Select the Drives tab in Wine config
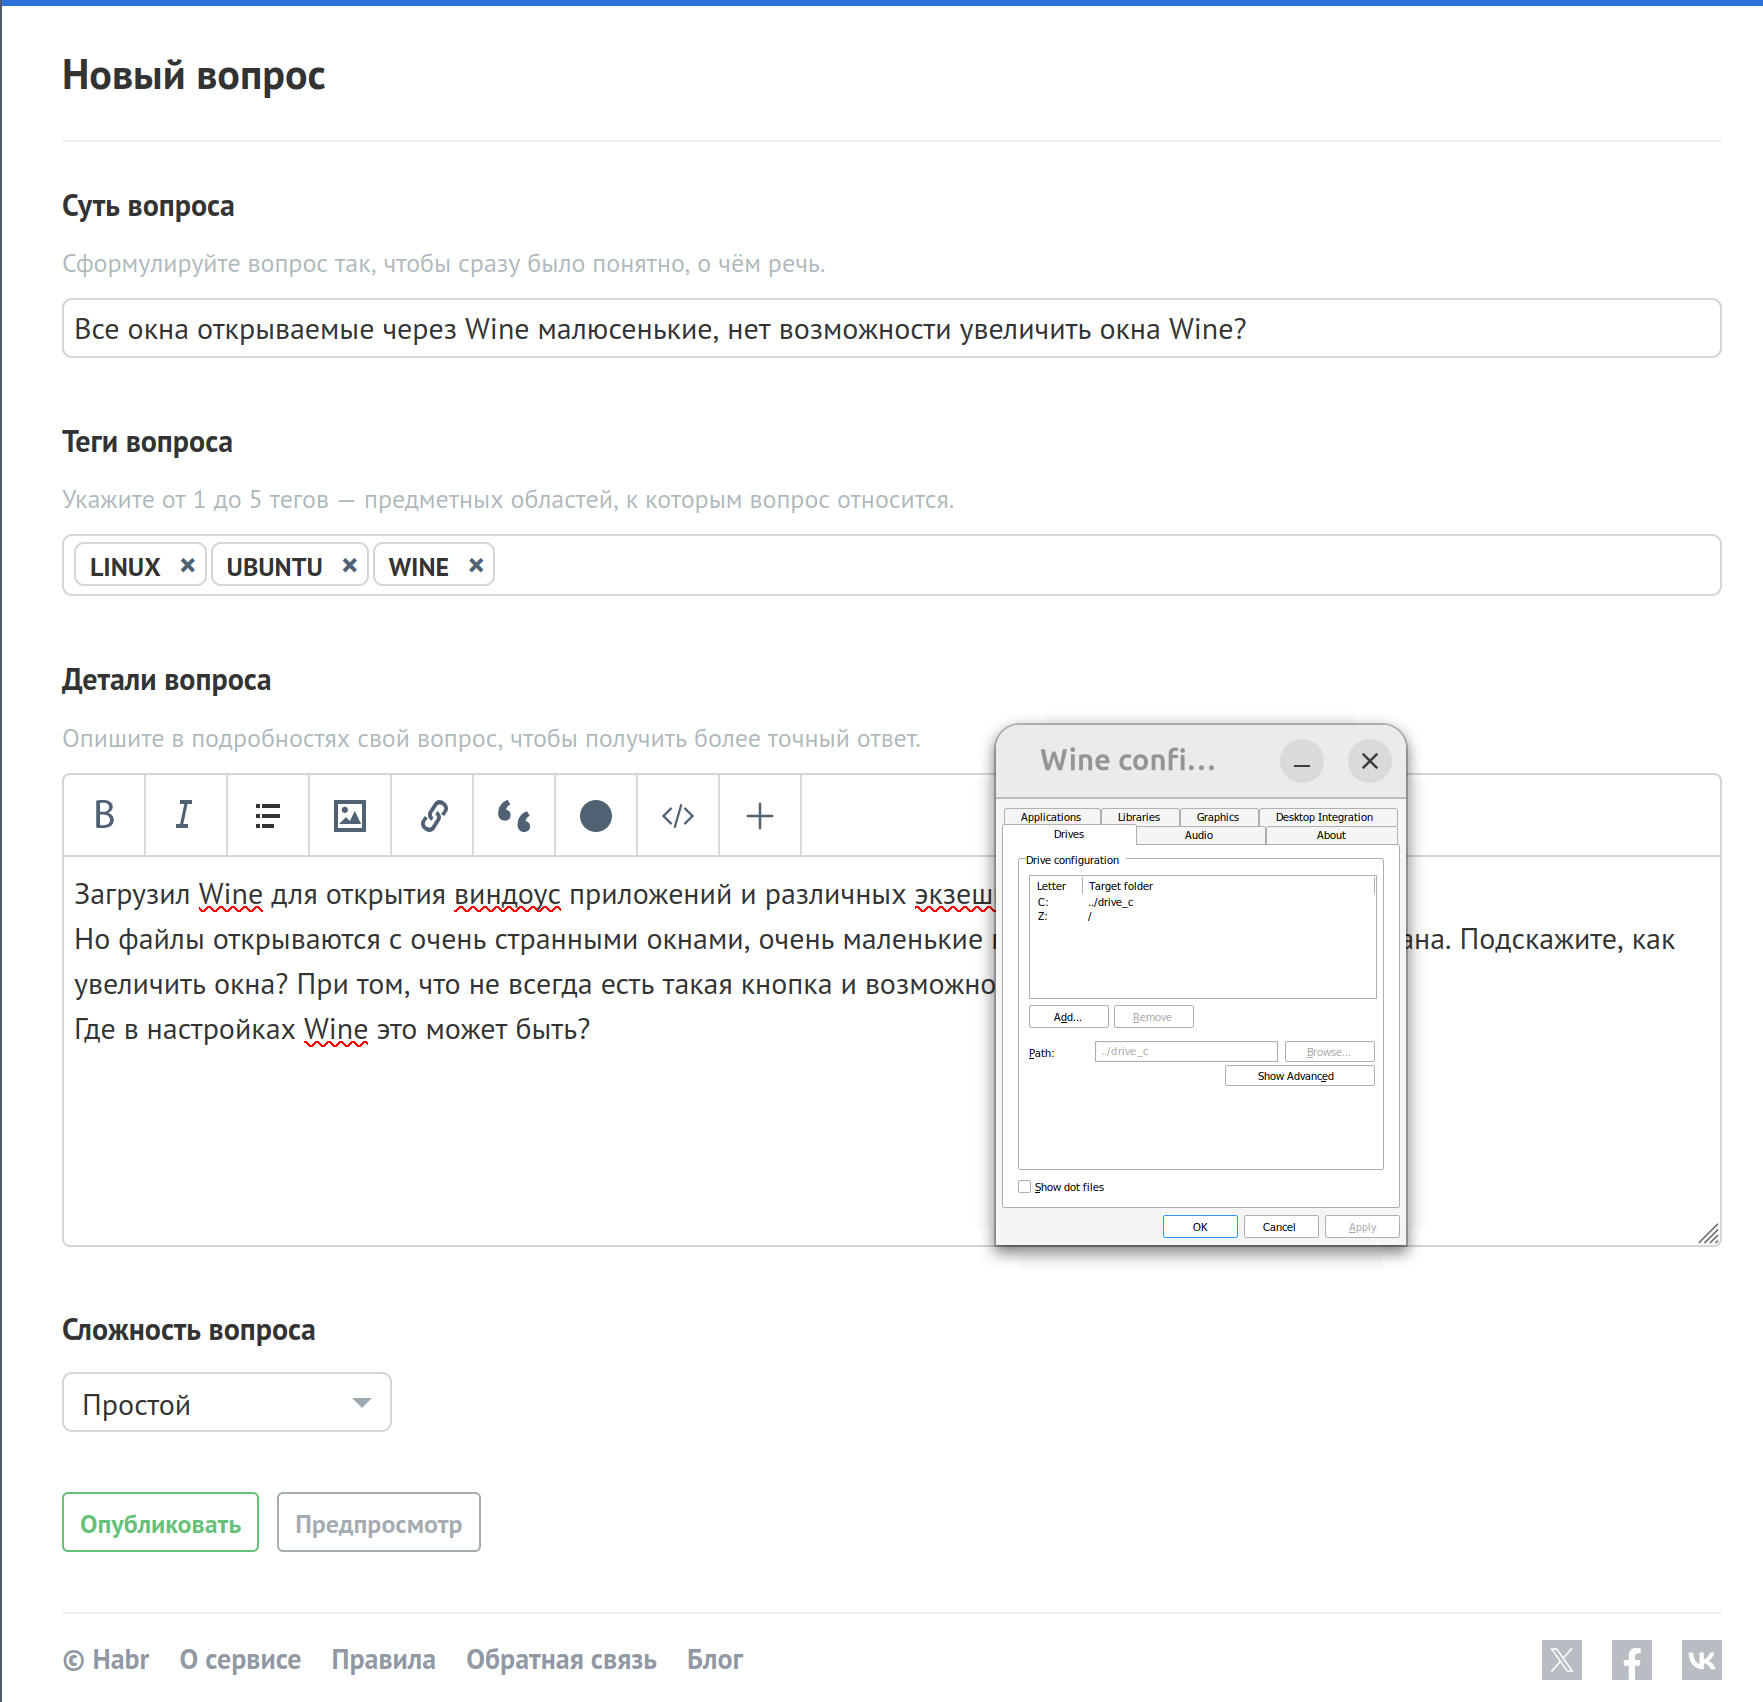This screenshot has width=1763, height=1702. point(1069,835)
